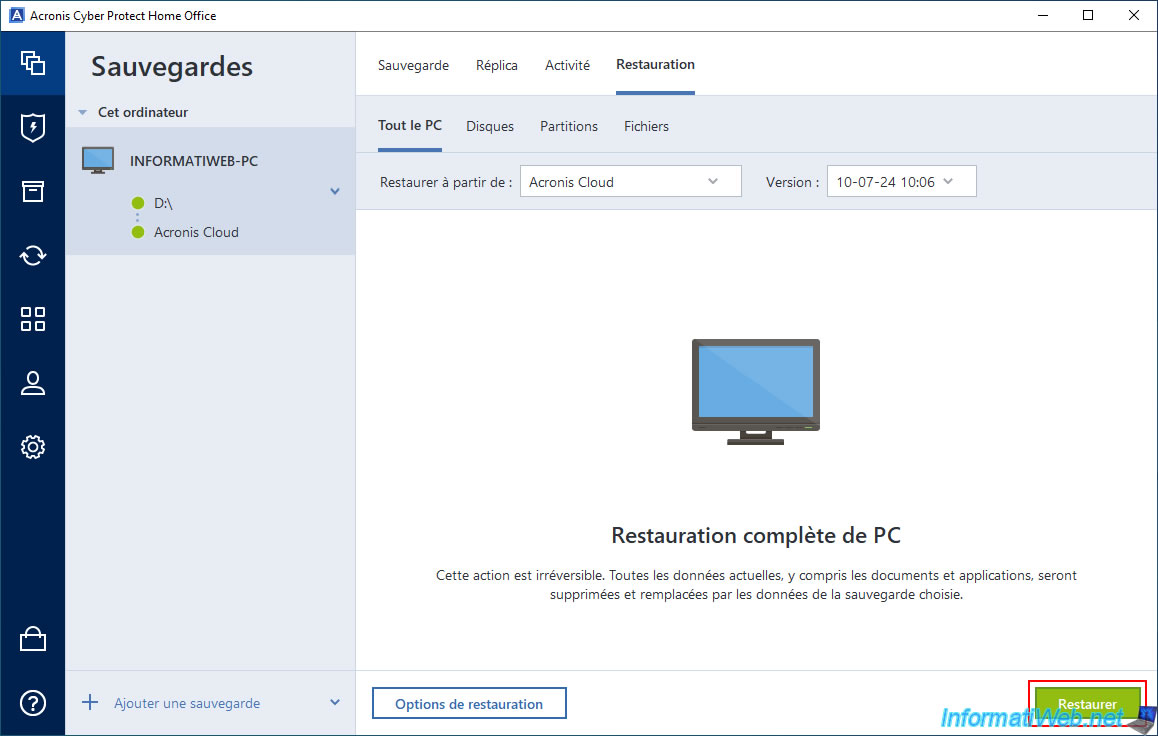
Task: Click the green Restaurer button
Action: click(1087, 704)
